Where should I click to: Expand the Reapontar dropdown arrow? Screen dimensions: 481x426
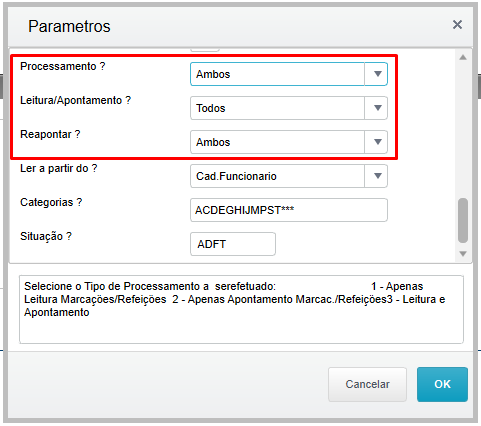(x=376, y=142)
